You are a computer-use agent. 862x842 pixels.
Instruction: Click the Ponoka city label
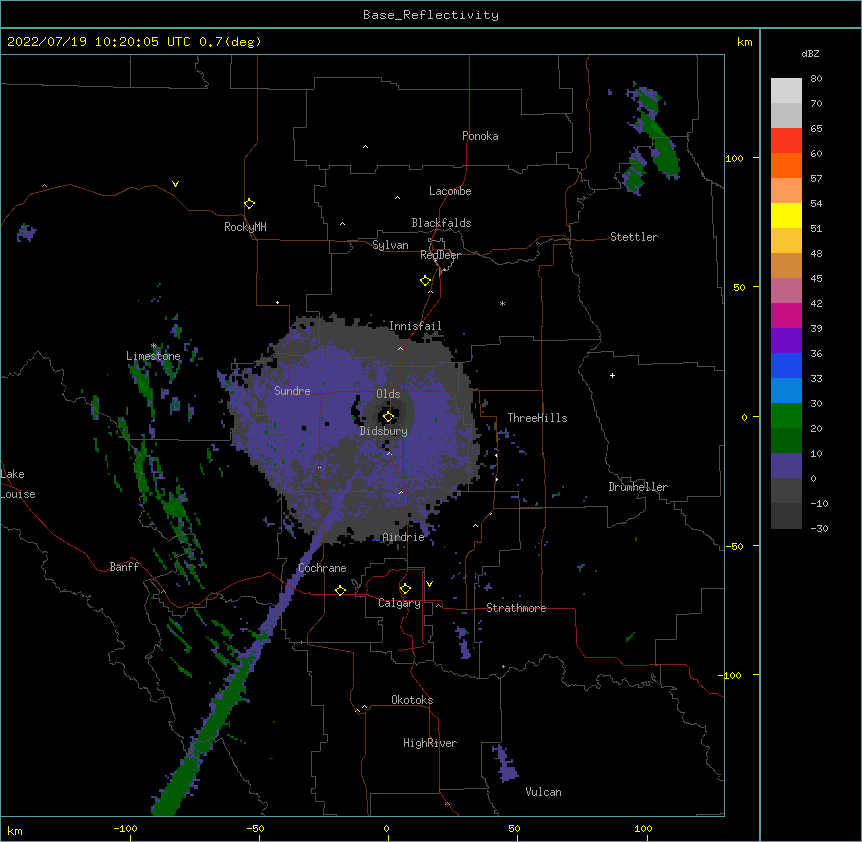point(480,136)
